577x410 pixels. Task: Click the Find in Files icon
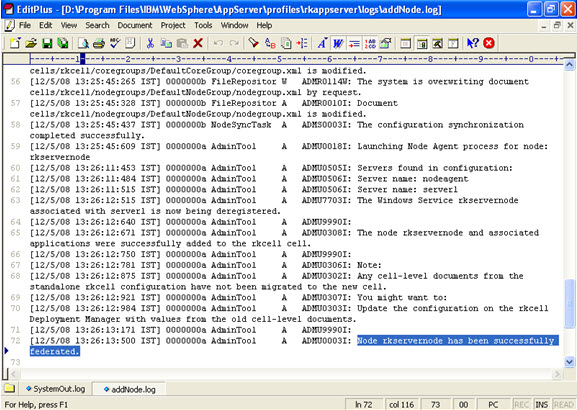tap(286, 43)
